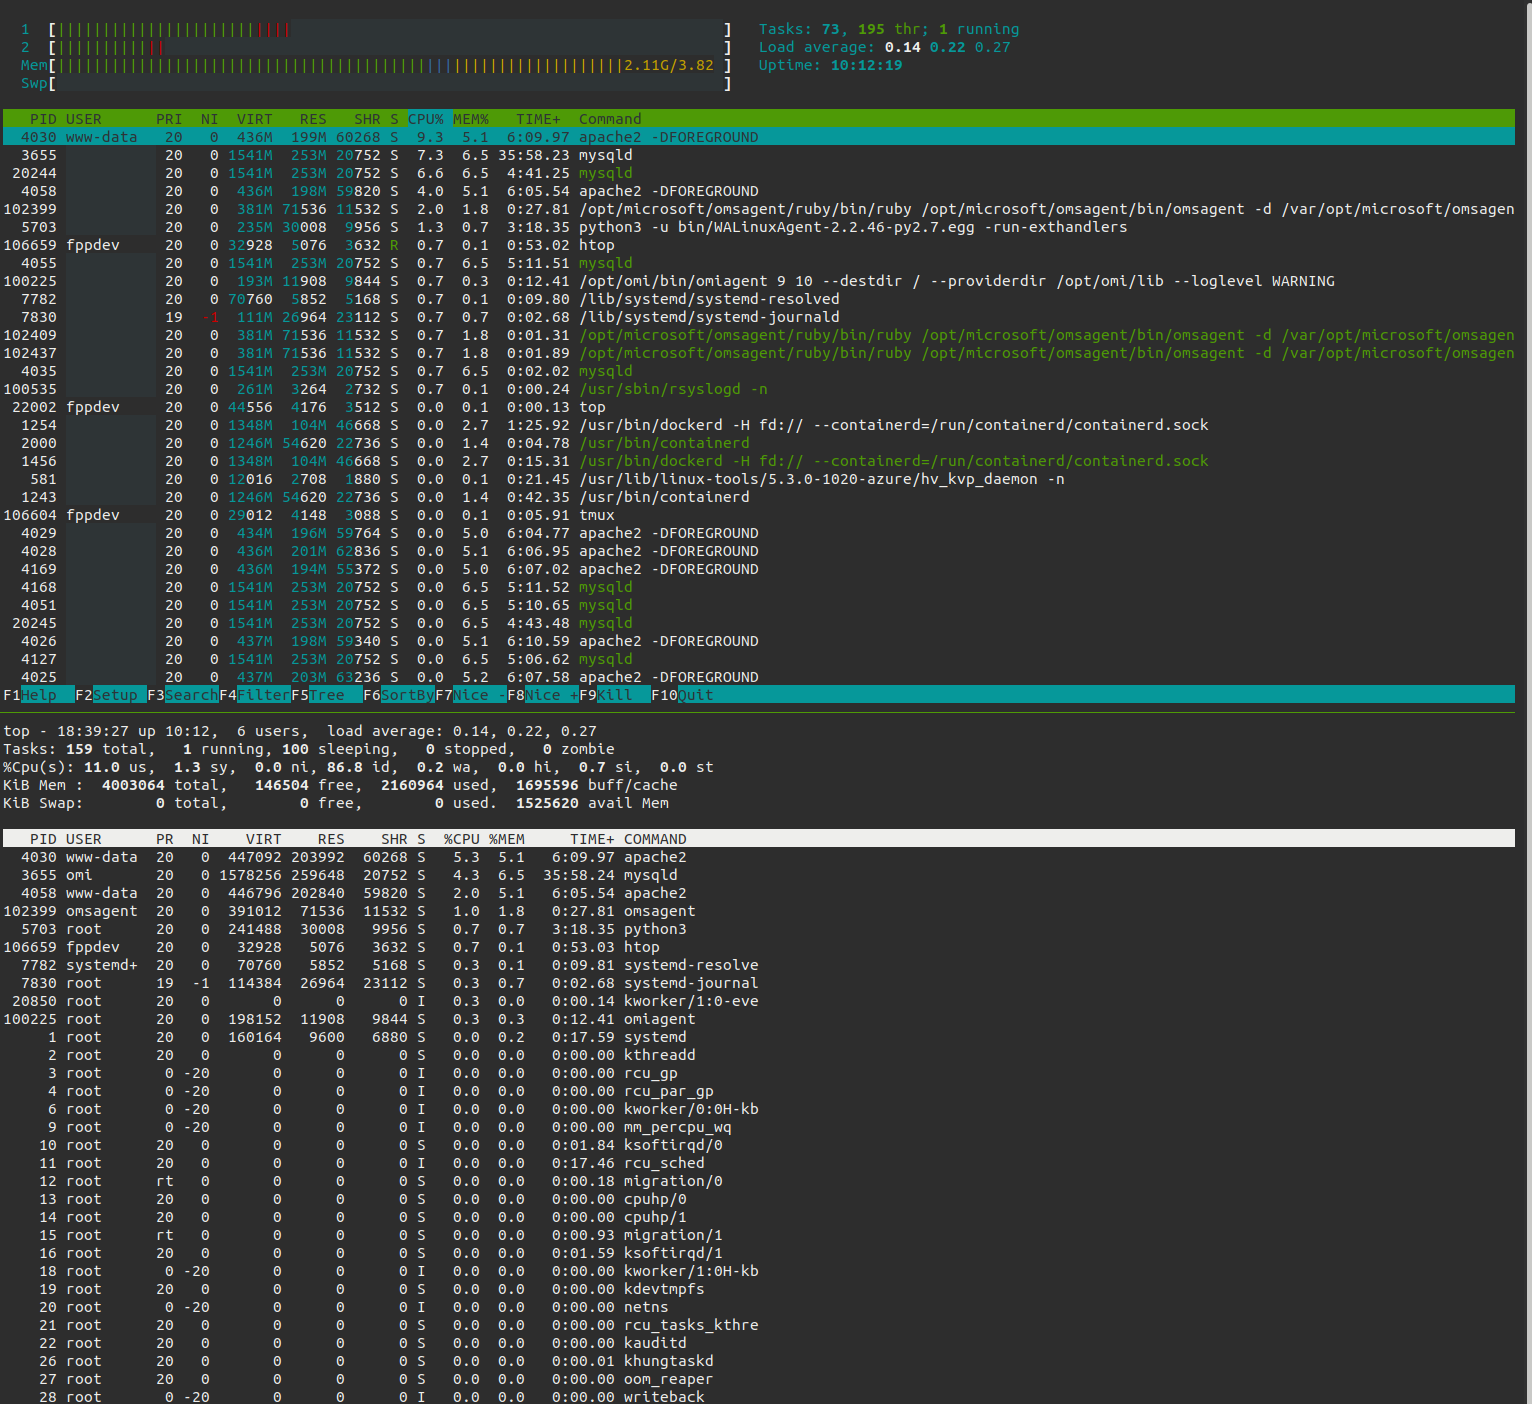Sort processes by the CPU% column
The width and height of the screenshot is (1532, 1404).
426,119
